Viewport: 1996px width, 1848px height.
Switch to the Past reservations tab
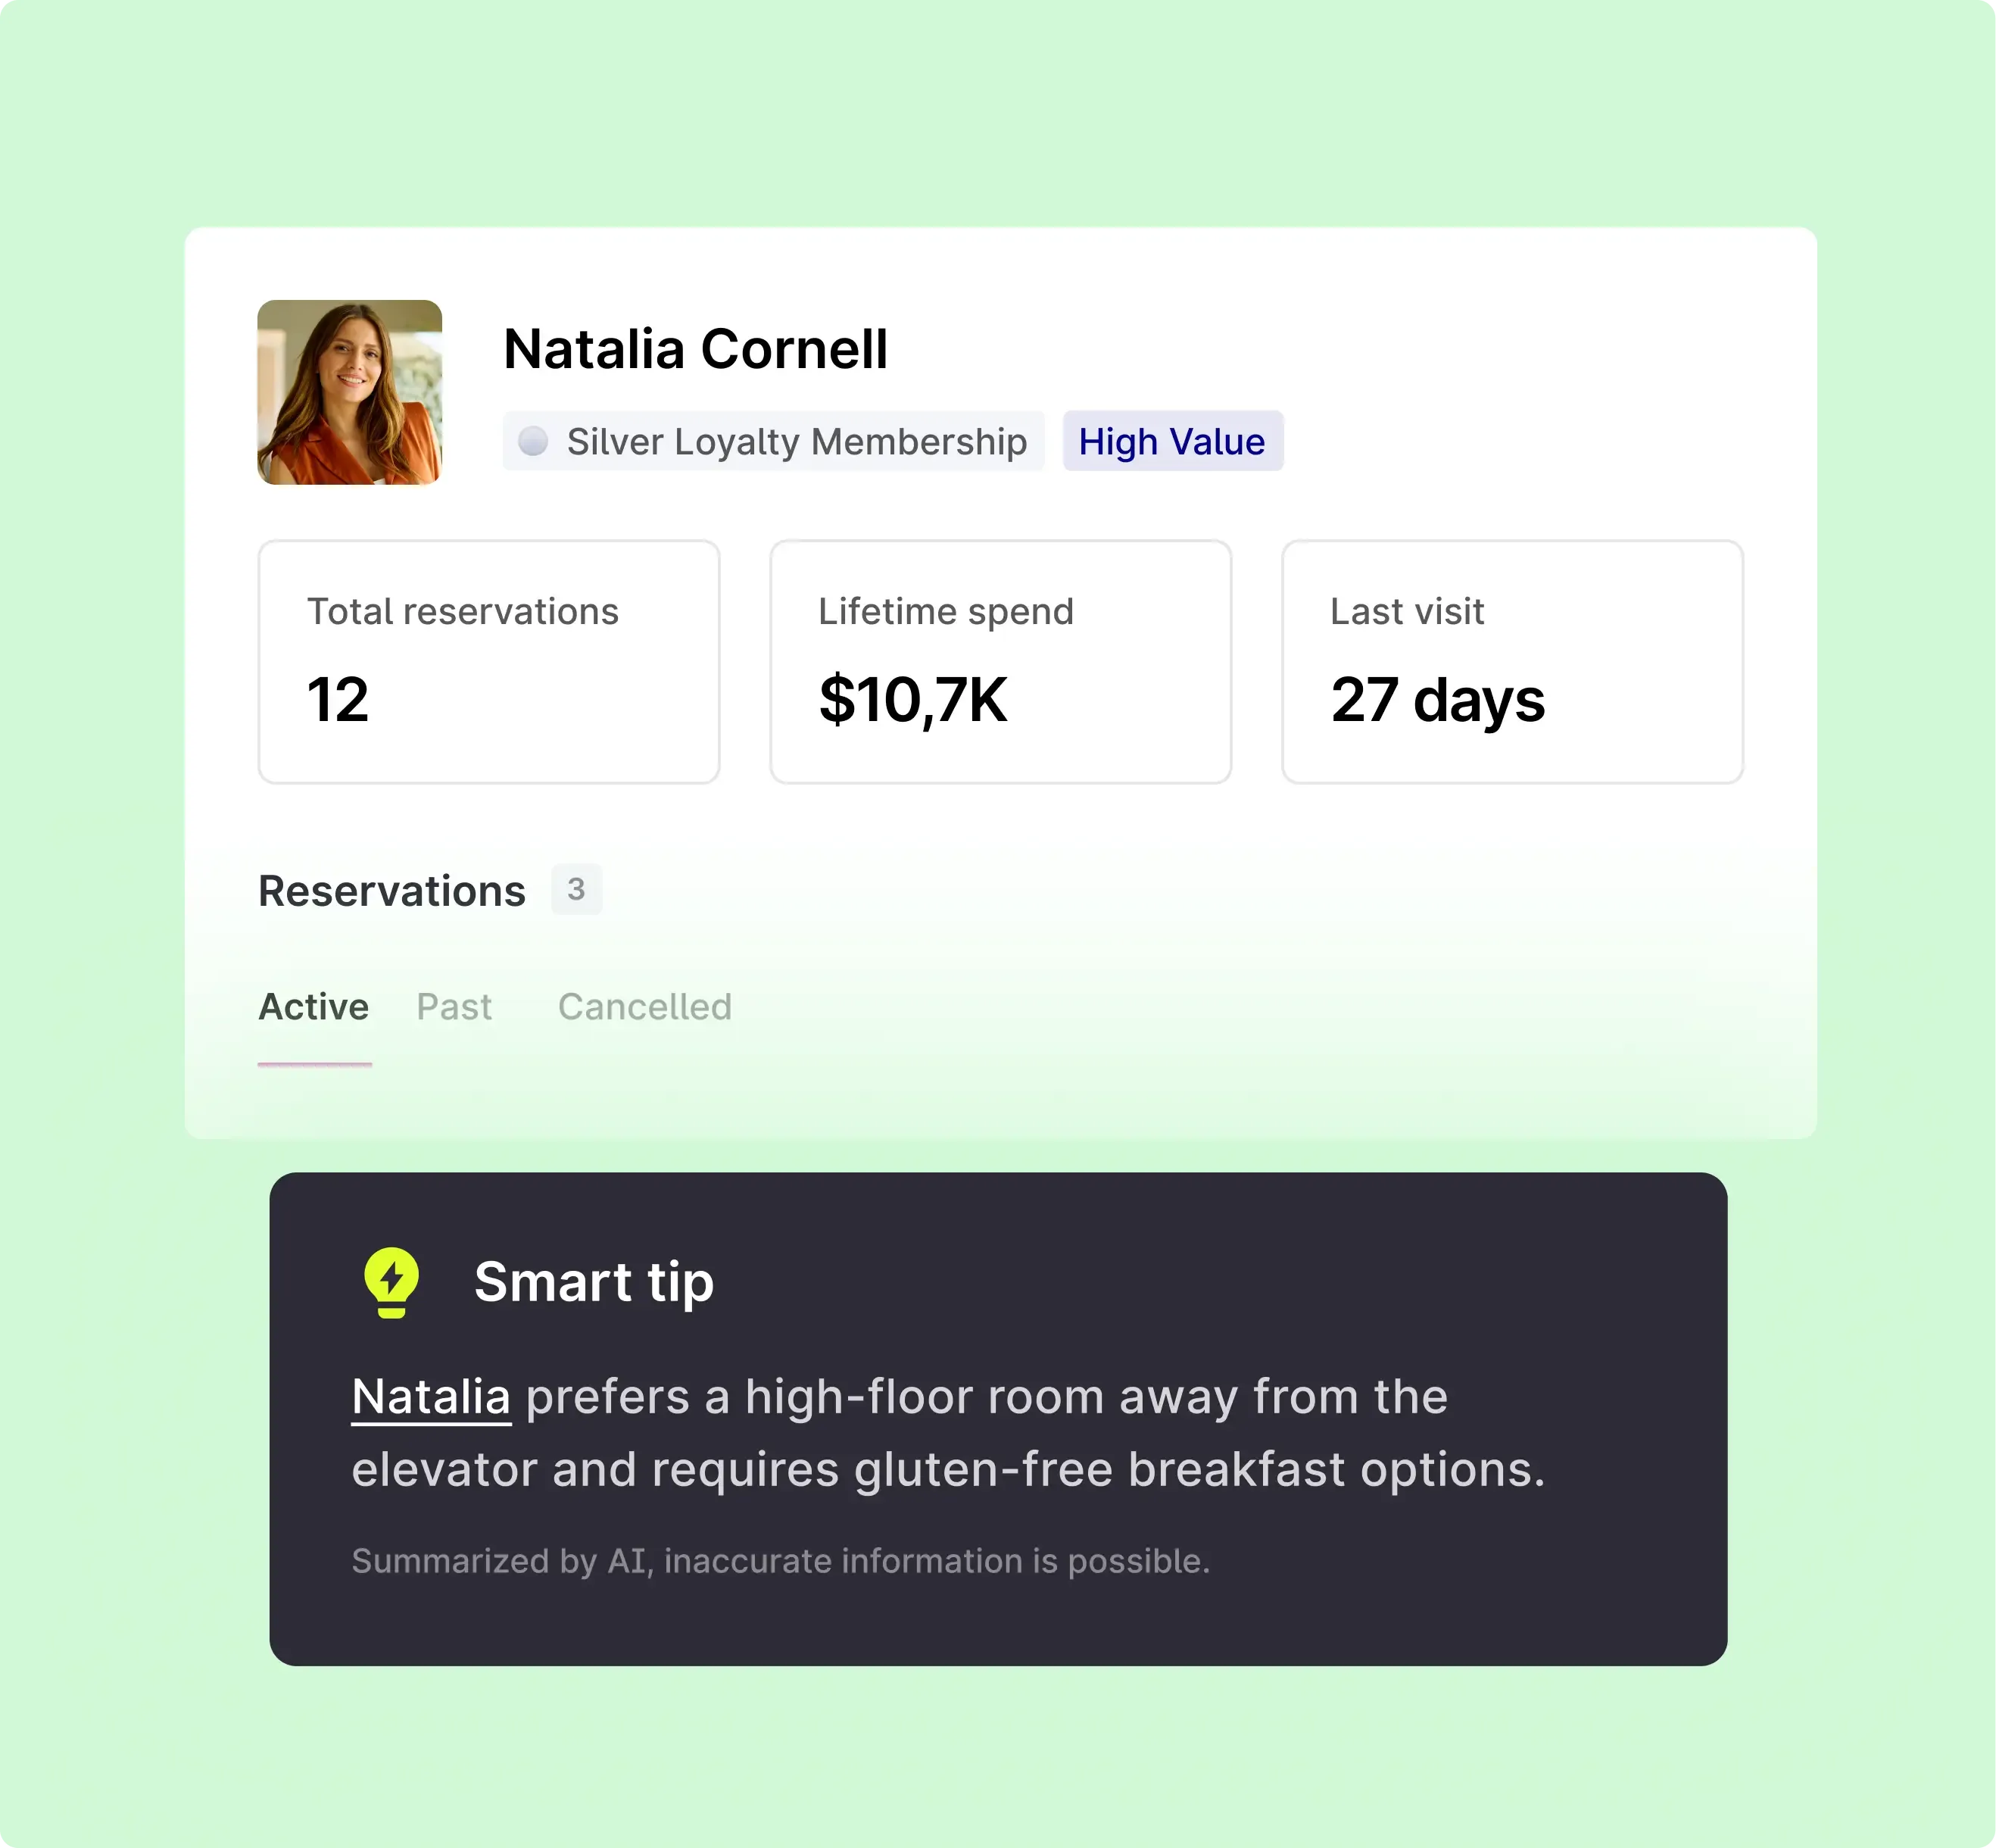pyautogui.click(x=454, y=1006)
